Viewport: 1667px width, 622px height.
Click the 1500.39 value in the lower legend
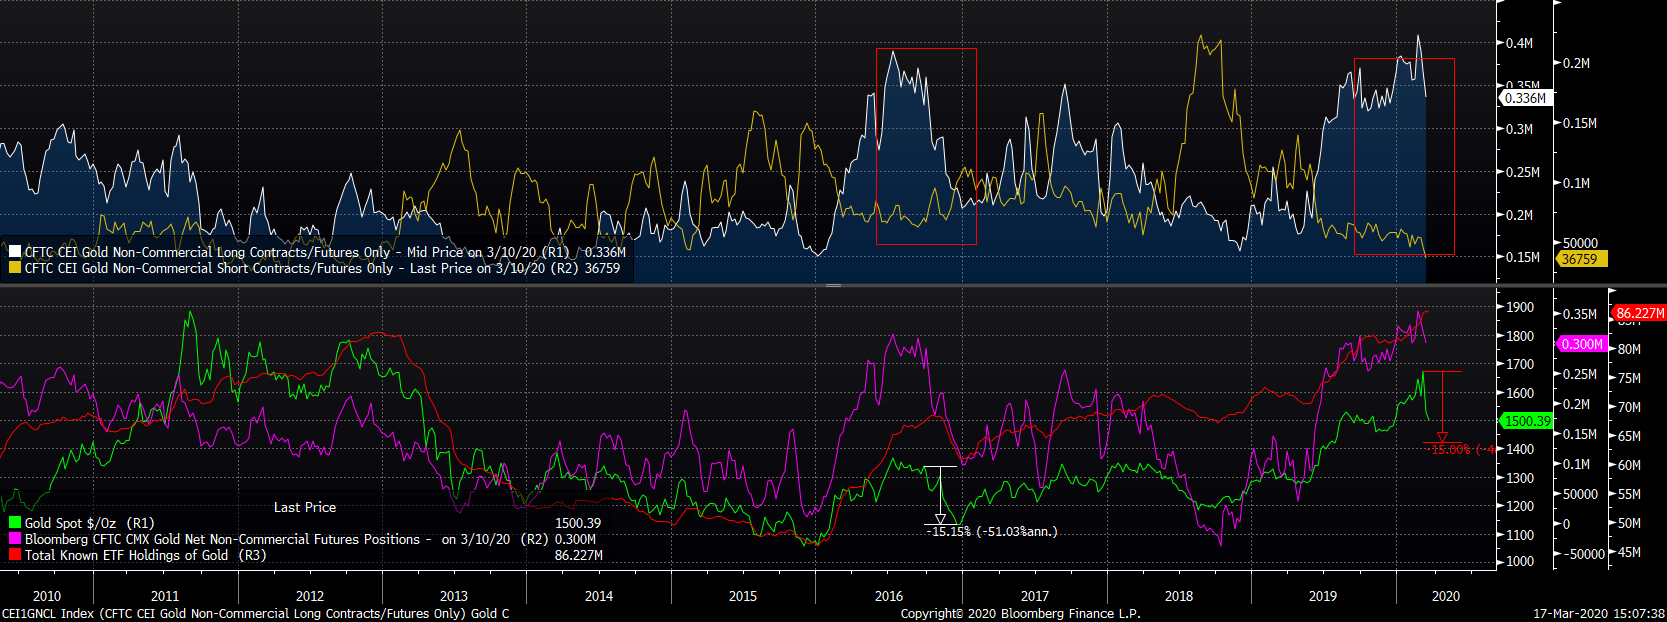[578, 523]
